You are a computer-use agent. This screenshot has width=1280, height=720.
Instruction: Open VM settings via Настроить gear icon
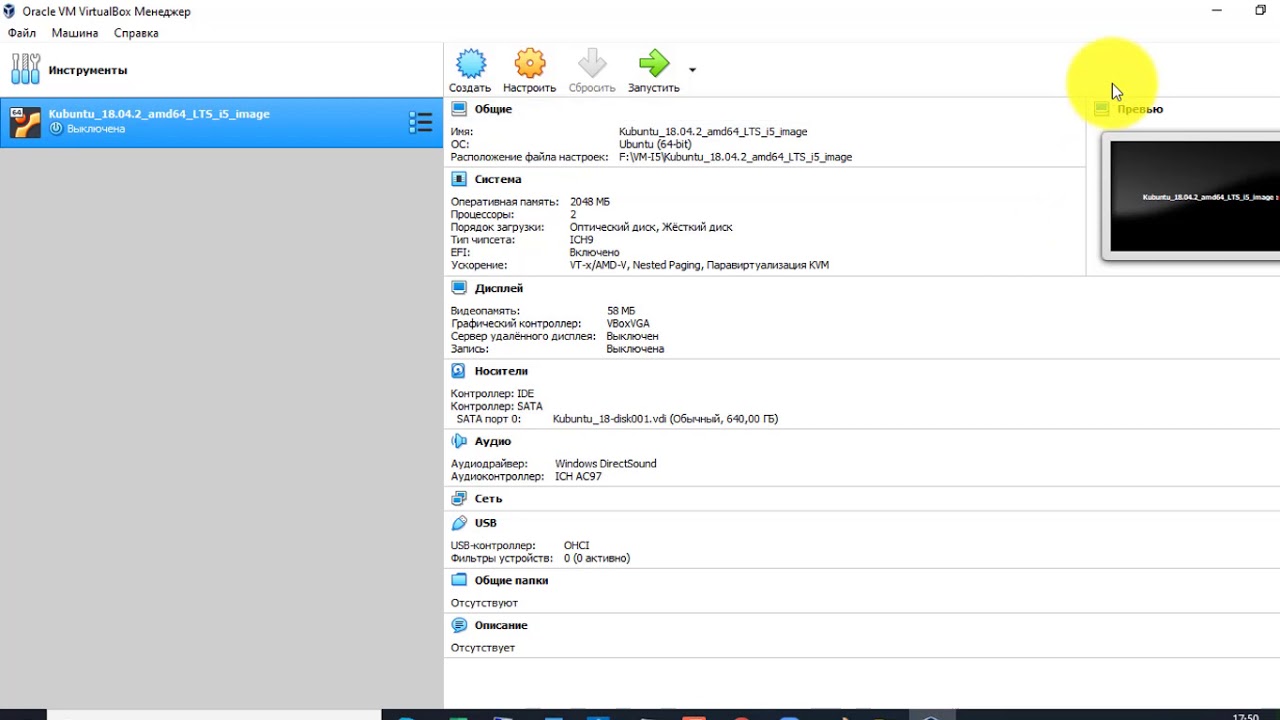(x=530, y=64)
